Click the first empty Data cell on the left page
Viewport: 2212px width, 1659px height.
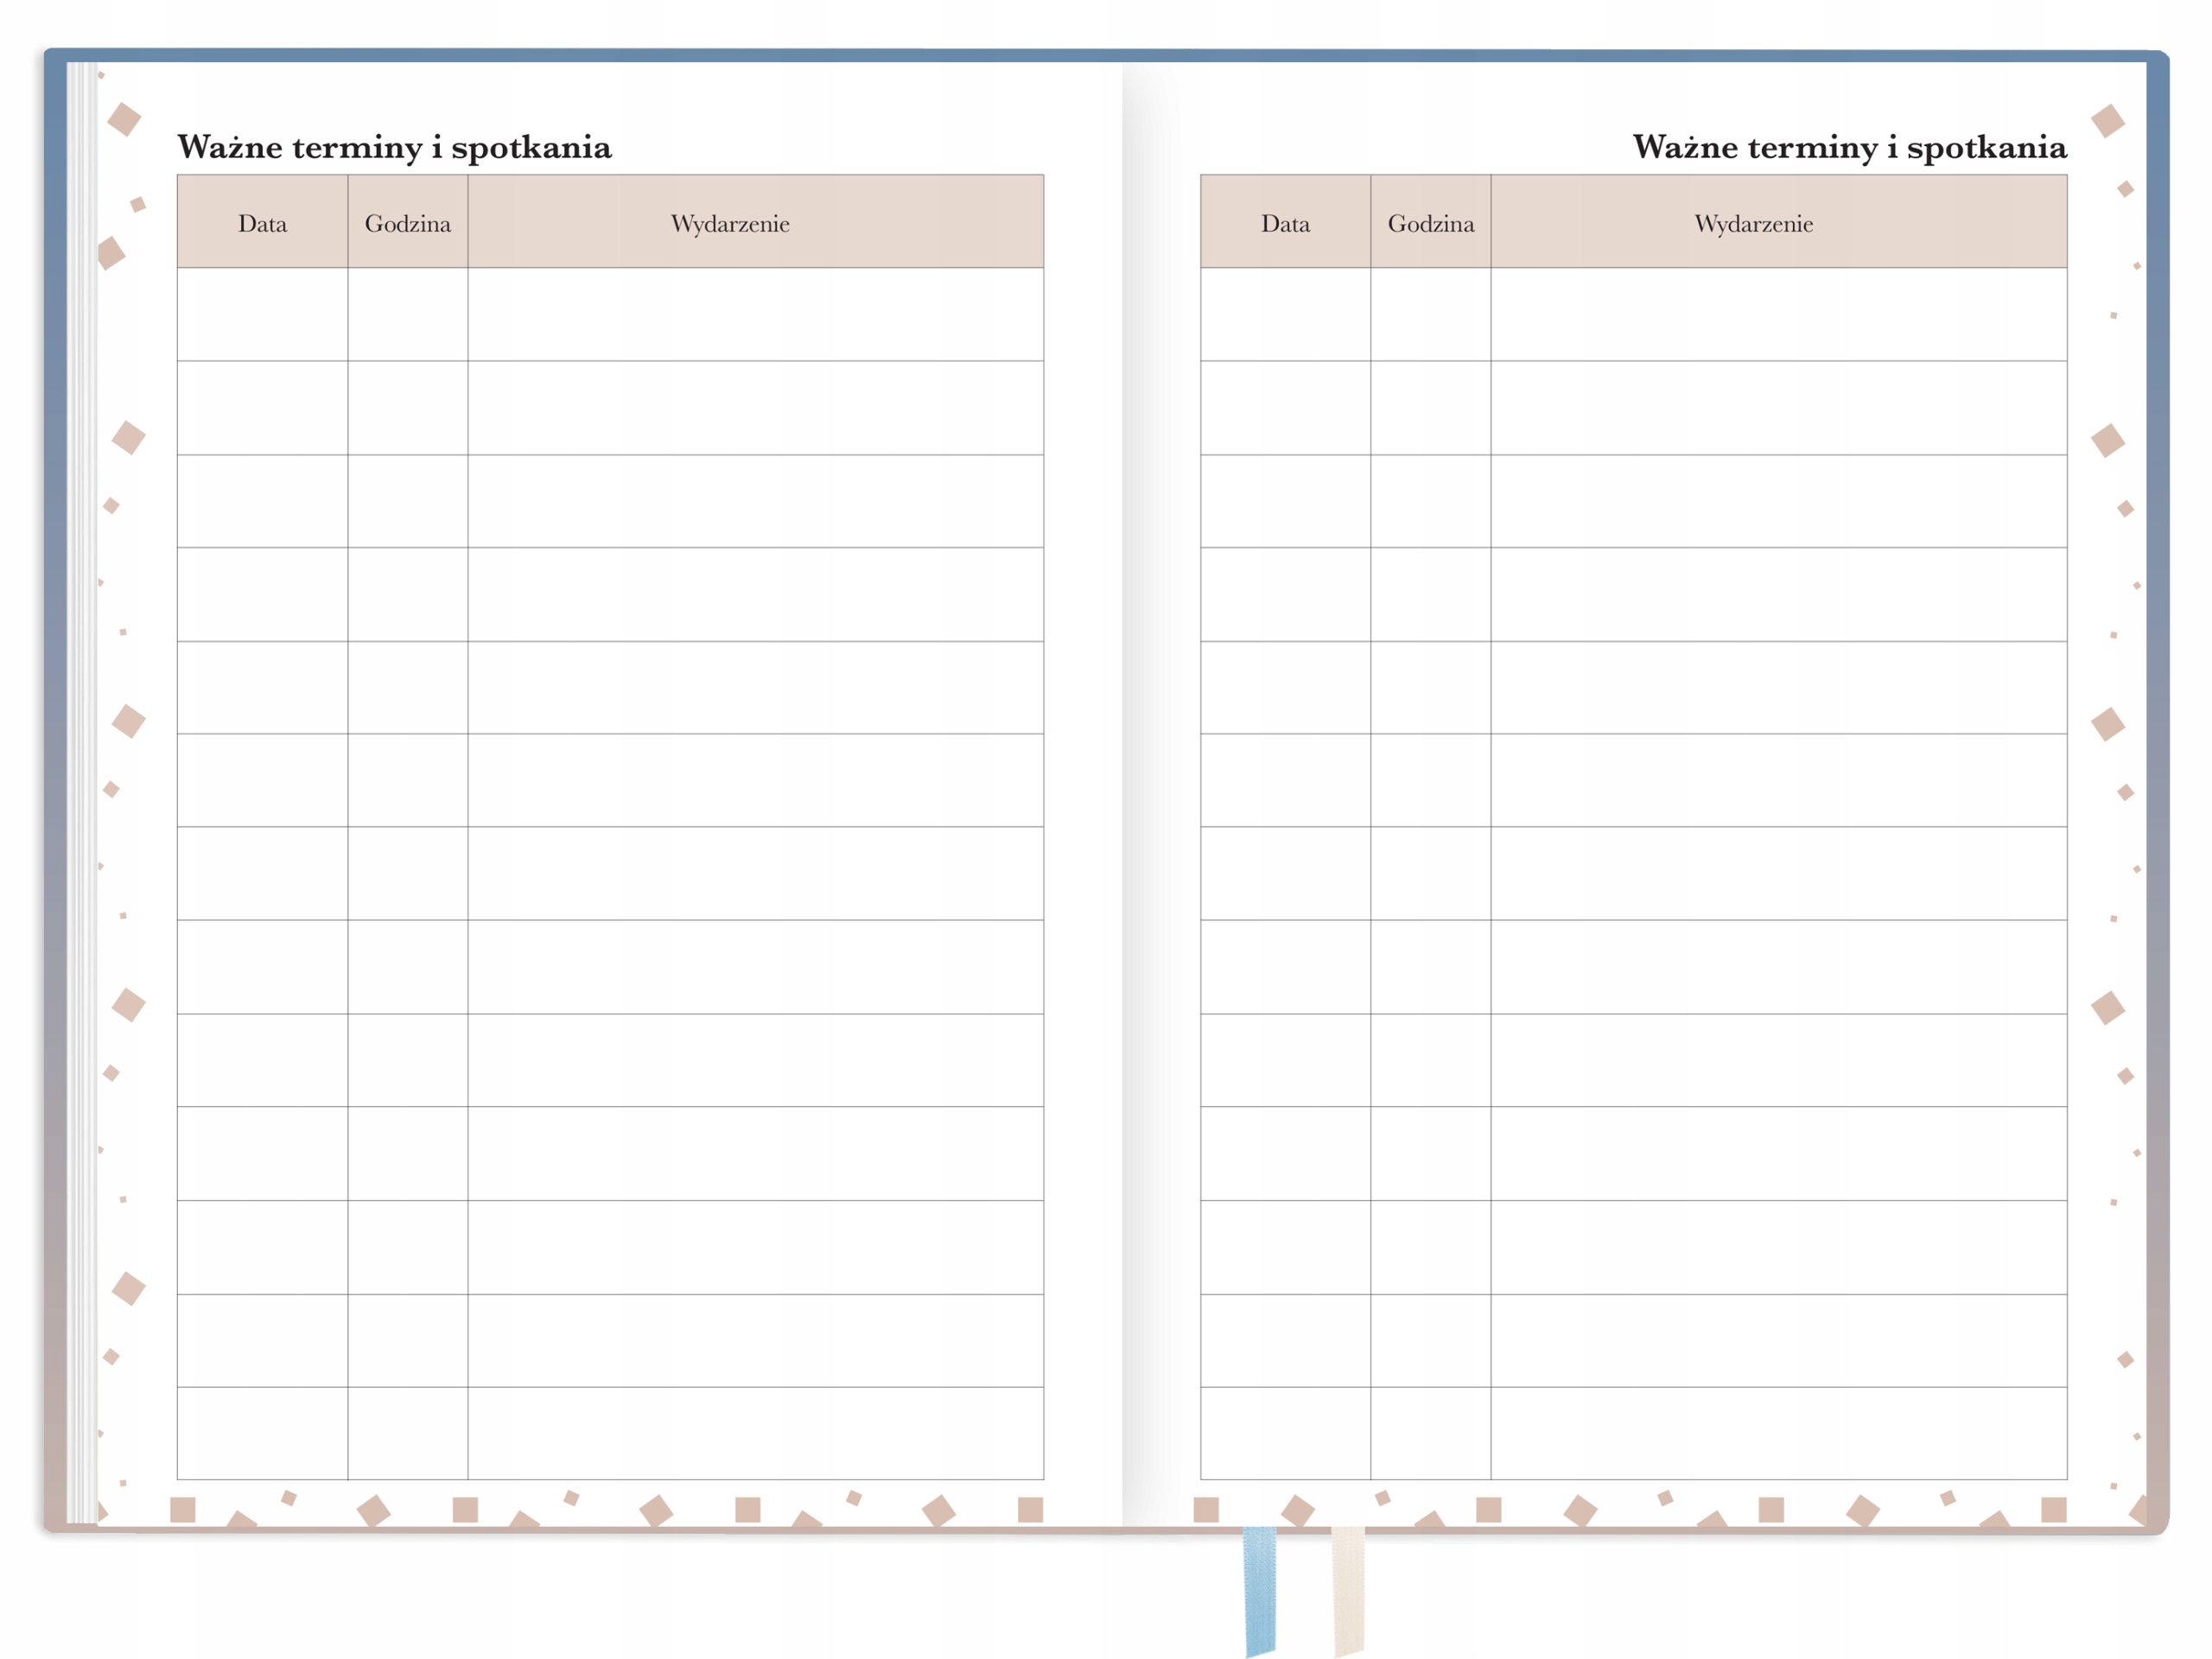[262, 314]
